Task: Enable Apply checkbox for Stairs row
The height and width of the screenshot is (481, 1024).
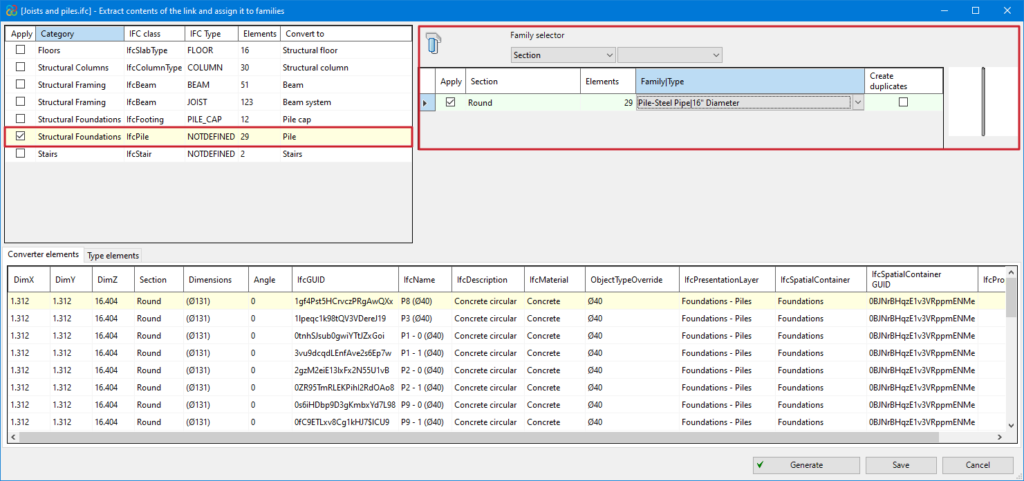Action: pos(21,154)
